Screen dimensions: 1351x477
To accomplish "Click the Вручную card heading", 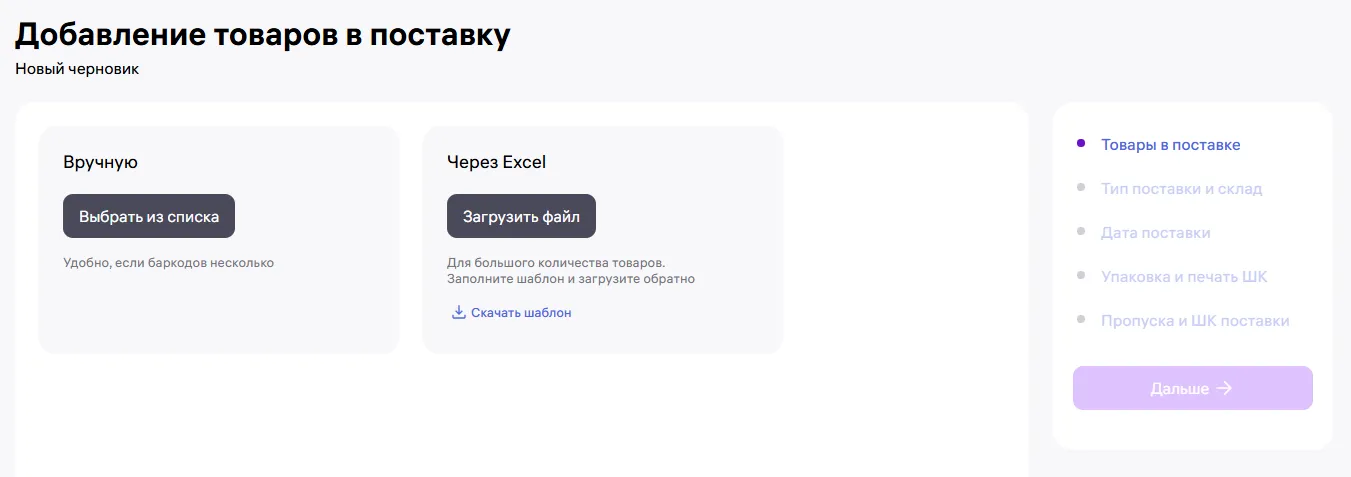I will click(x=100, y=162).
